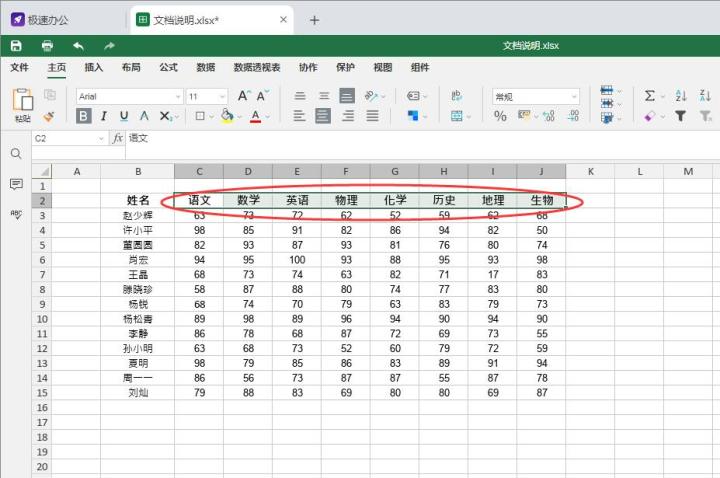Screen dimensions: 720x478
Task: Click the copy style brush icon
Action: click(49, 117)
